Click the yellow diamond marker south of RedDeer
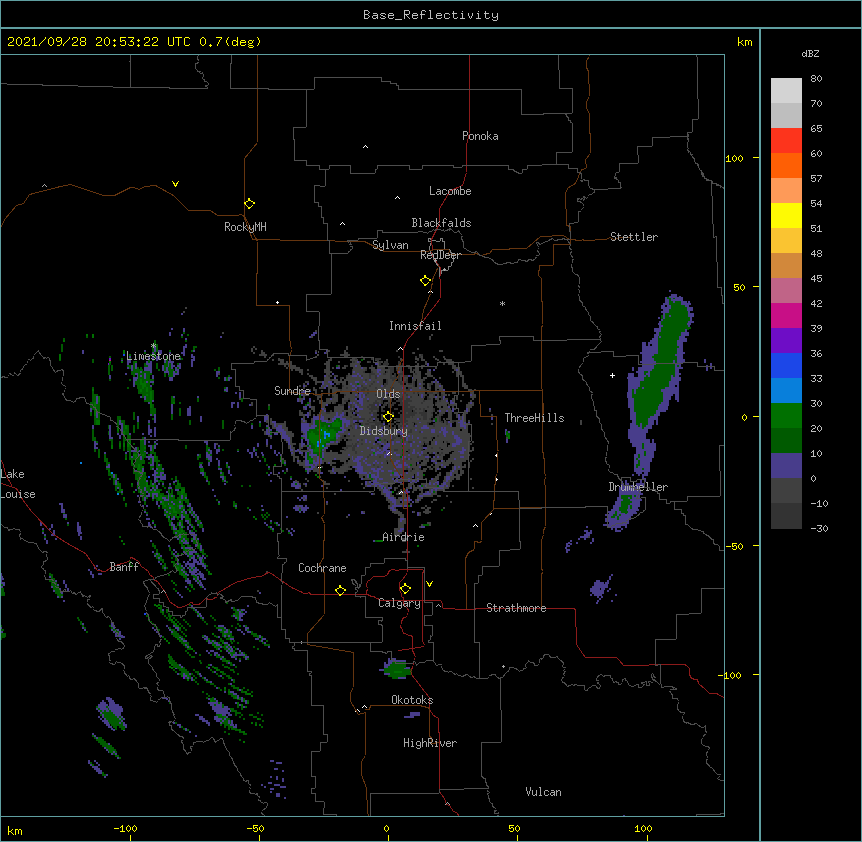The height and width of the screenshot is (842, 862). click(425, 281)
